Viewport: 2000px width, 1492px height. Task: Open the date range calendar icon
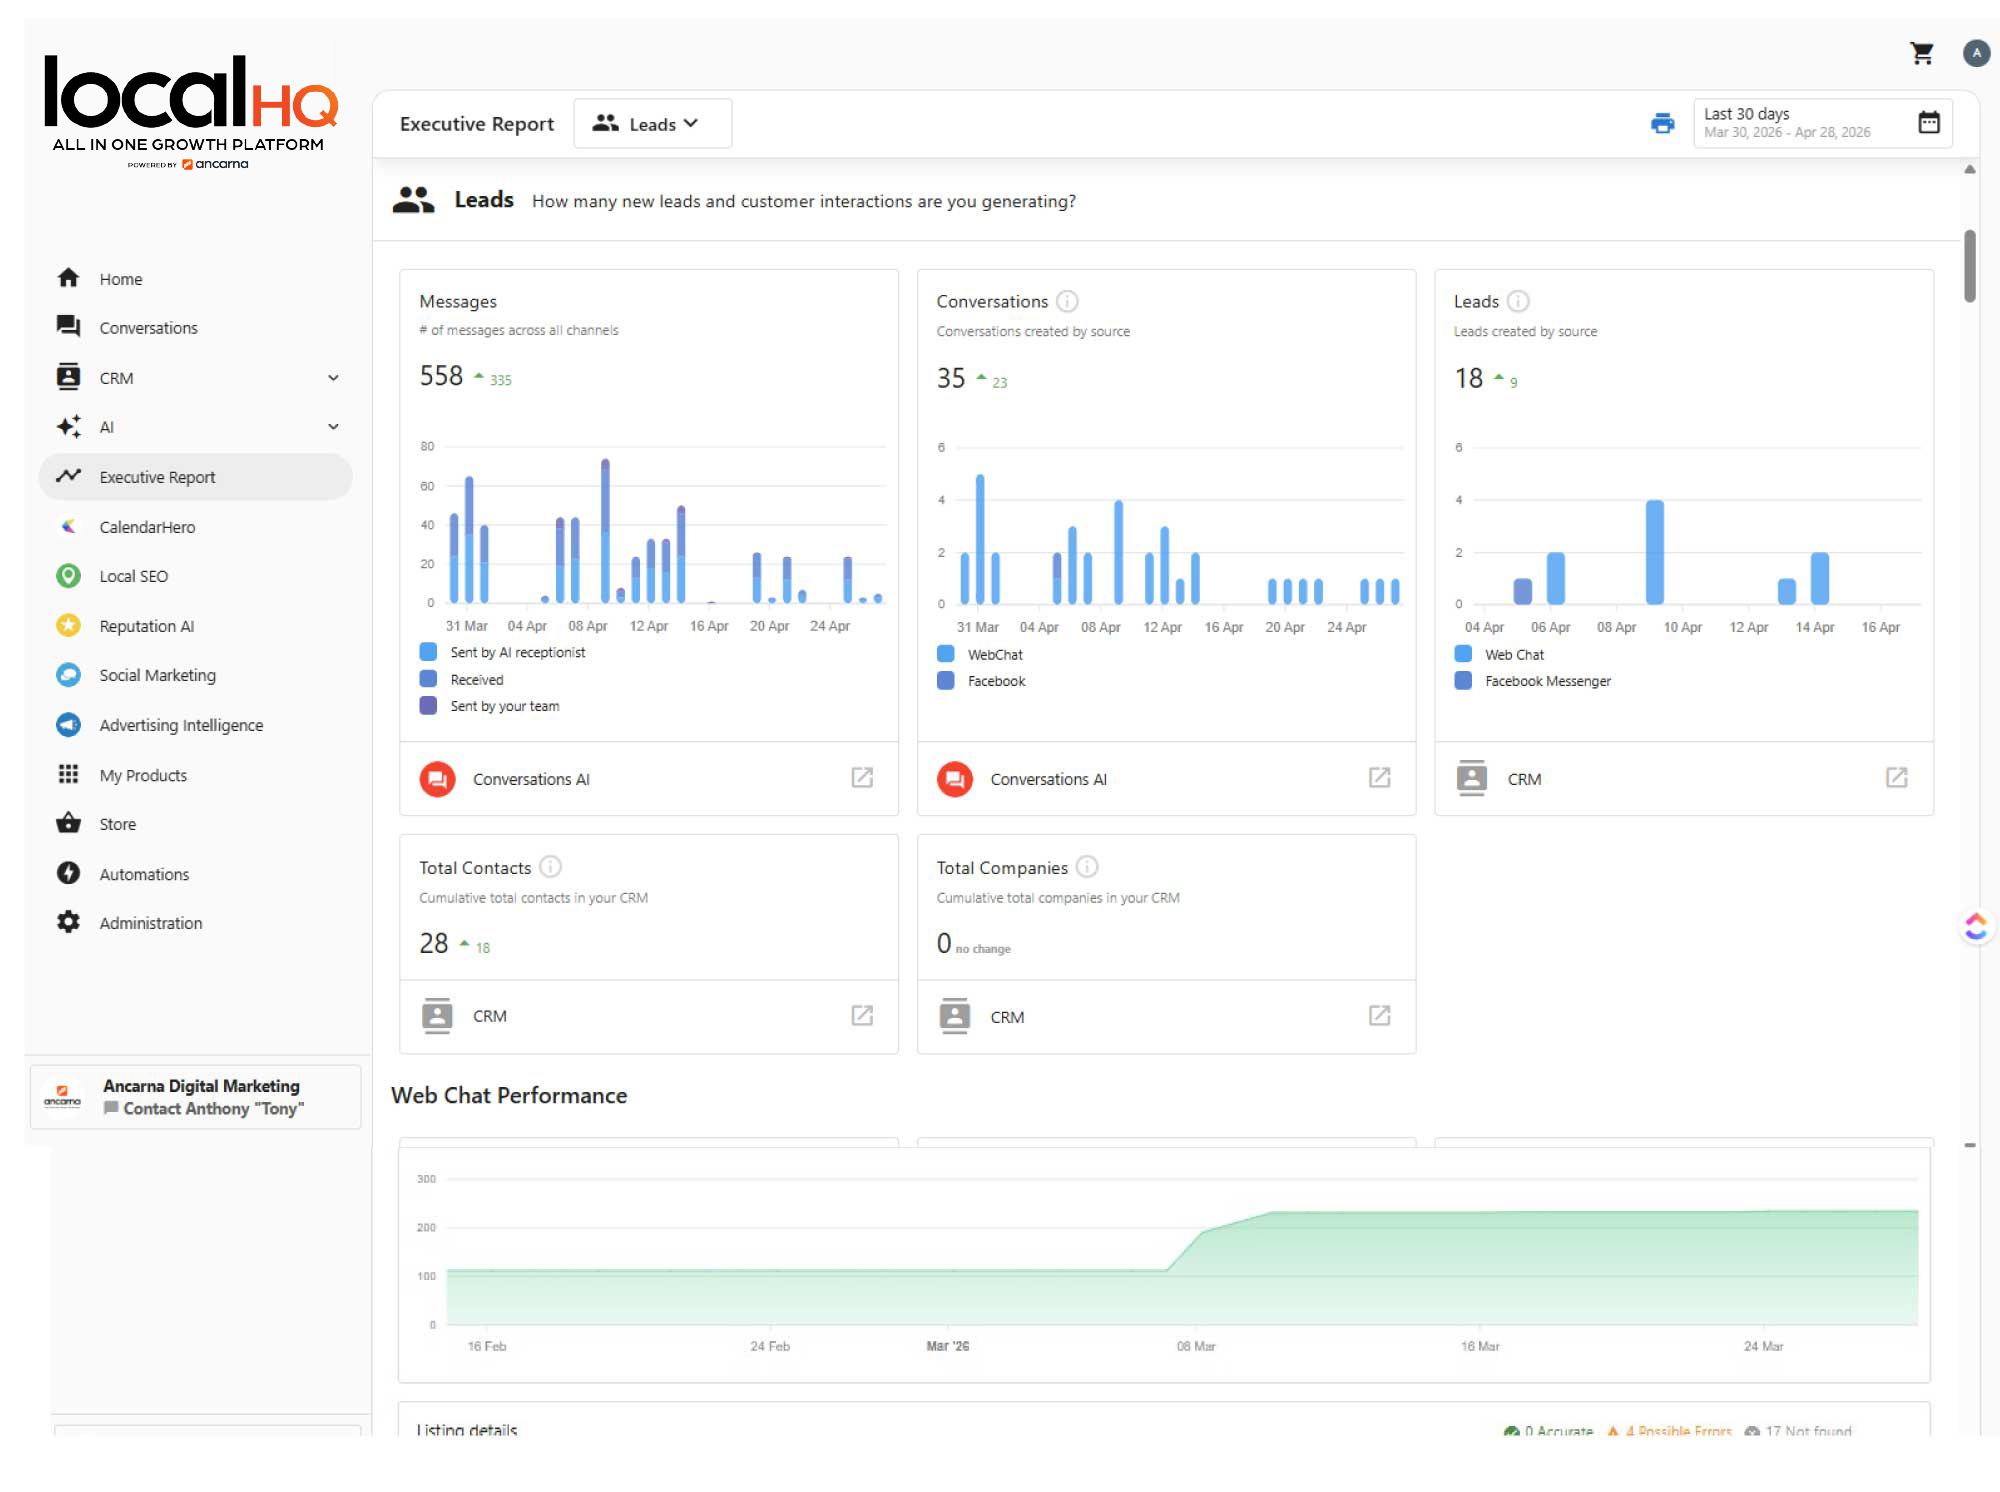pos(1929,122)
